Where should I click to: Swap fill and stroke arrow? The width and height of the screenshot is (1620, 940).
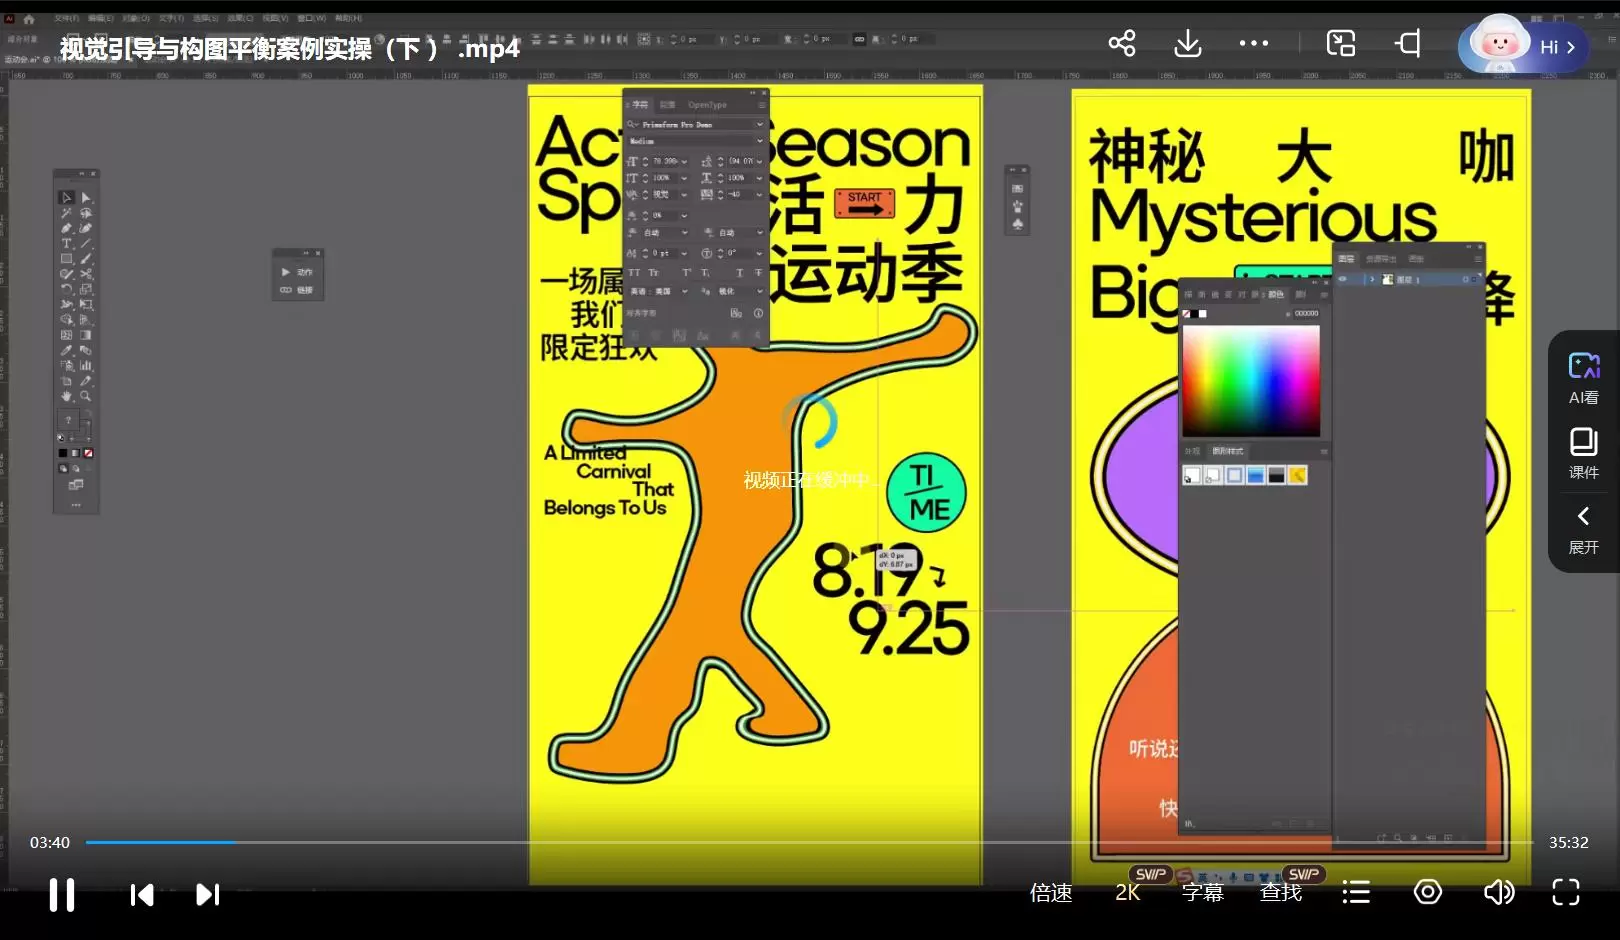click(87, 411)
